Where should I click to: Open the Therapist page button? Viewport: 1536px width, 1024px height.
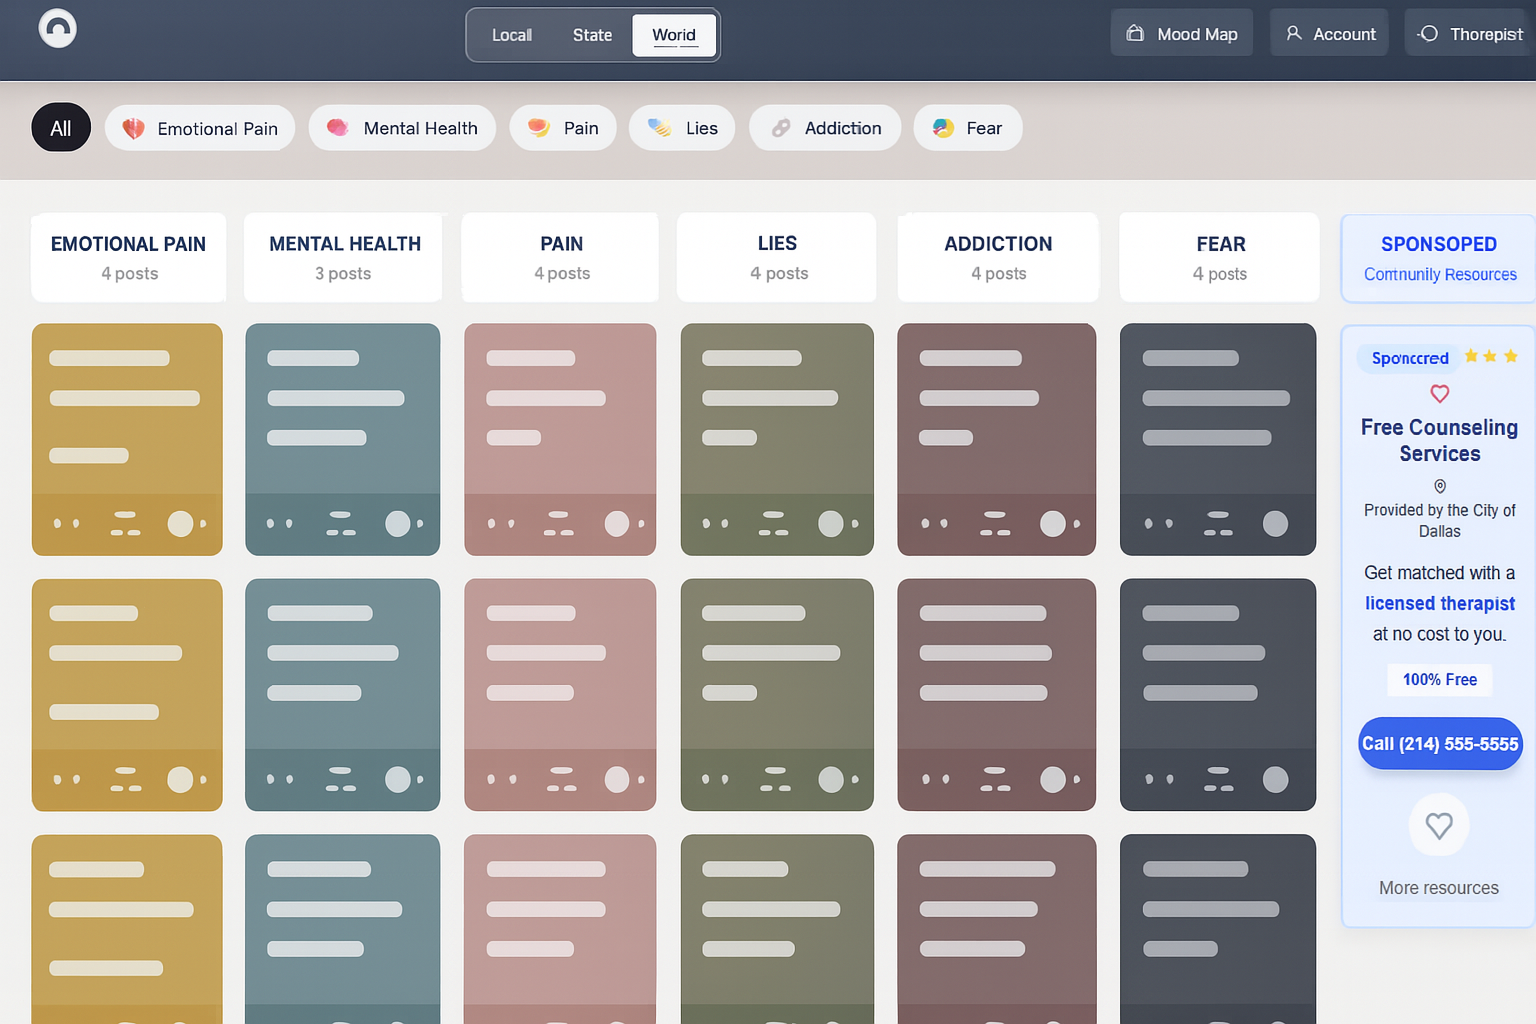coord(1470,34)
